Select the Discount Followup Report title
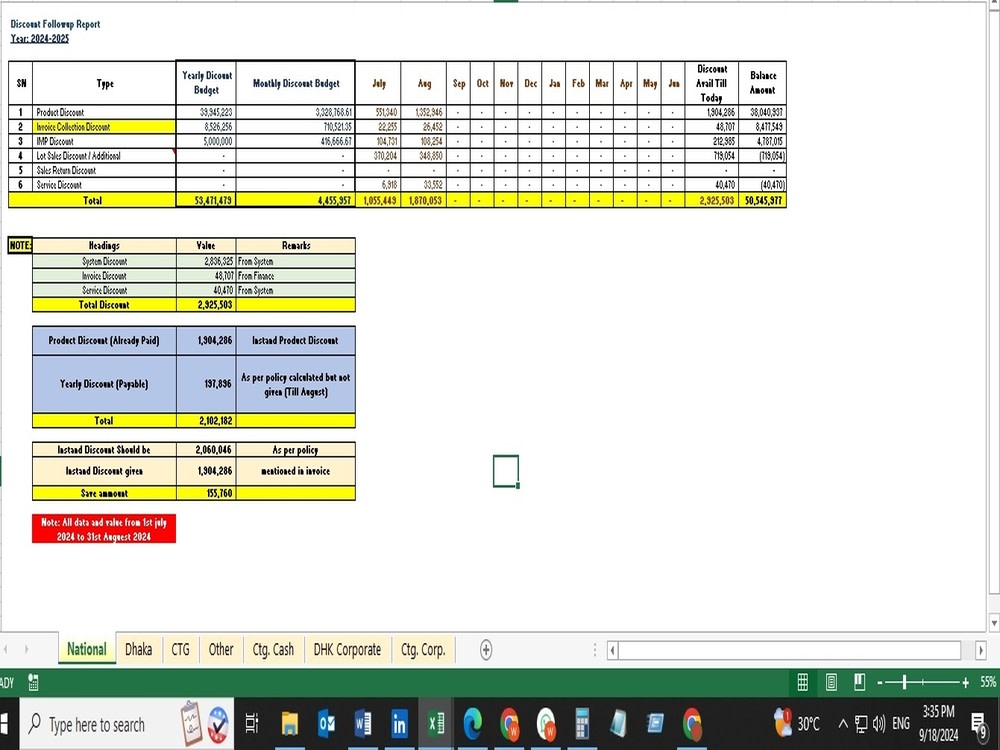 pos(55,24)
